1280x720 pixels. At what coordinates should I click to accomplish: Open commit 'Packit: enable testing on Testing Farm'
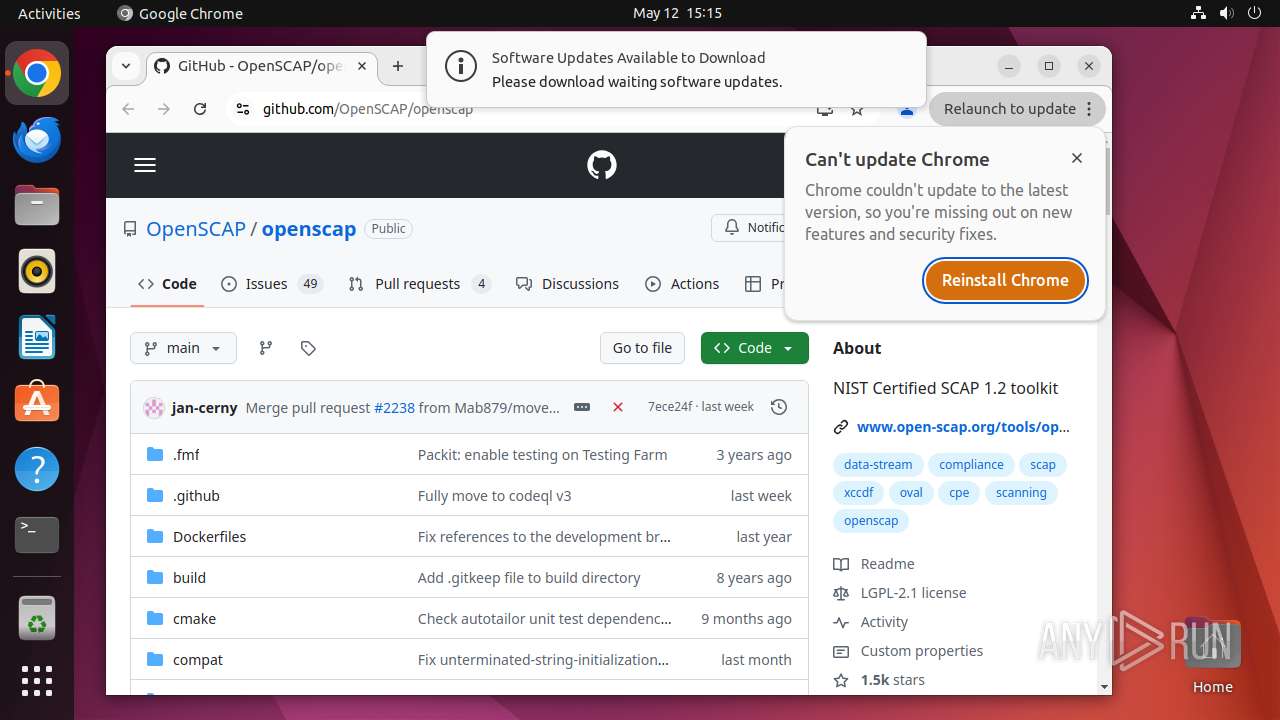542,455
